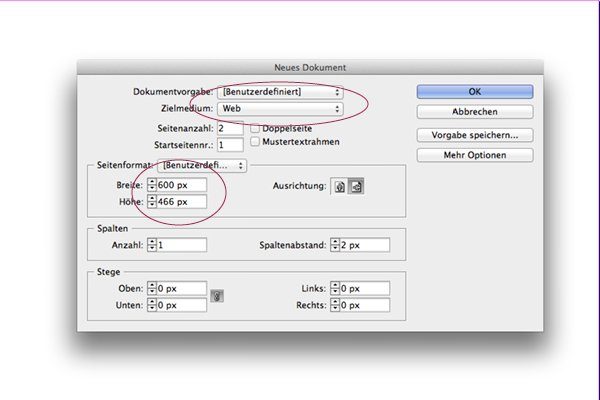The image size is (600, 400).
Task: Click the Spaltenabstand stepper arrows
Action: tap(335, 245)
